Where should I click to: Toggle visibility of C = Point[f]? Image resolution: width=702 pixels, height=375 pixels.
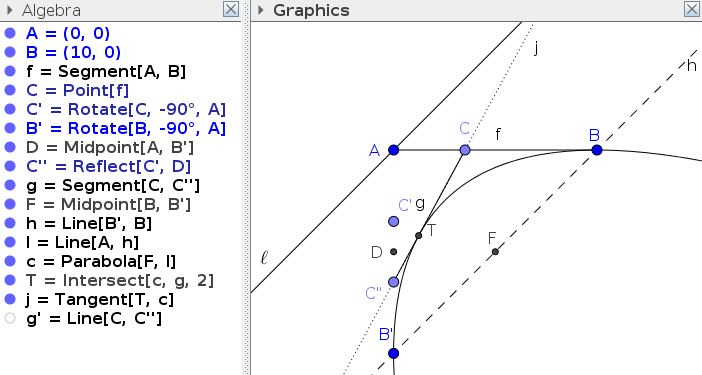click(10, 90)
